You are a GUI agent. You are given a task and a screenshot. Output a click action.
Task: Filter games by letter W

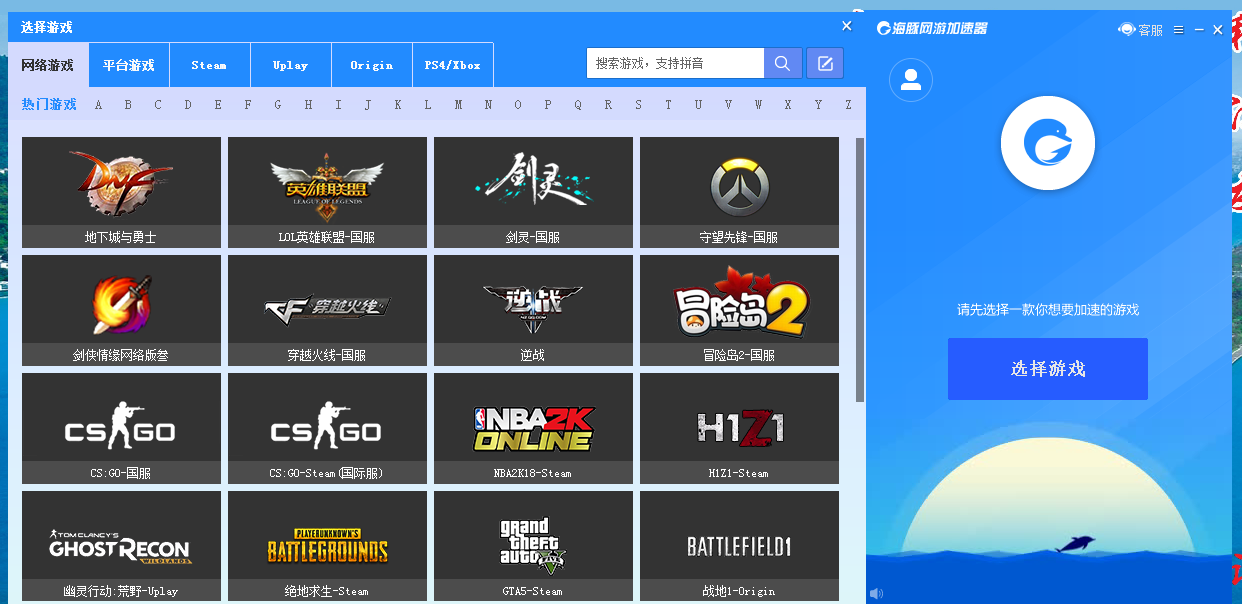click(758, 105)
